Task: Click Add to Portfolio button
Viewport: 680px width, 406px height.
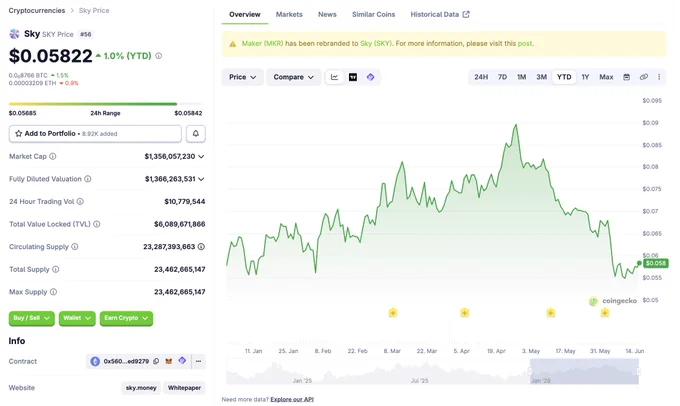Action: (95, 134)
